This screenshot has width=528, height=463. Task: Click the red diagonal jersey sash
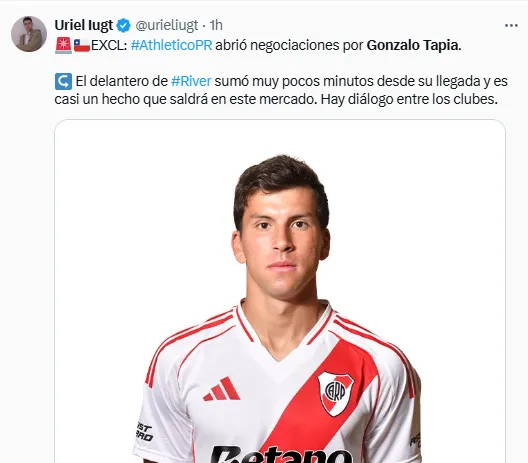tap(319, 401)
